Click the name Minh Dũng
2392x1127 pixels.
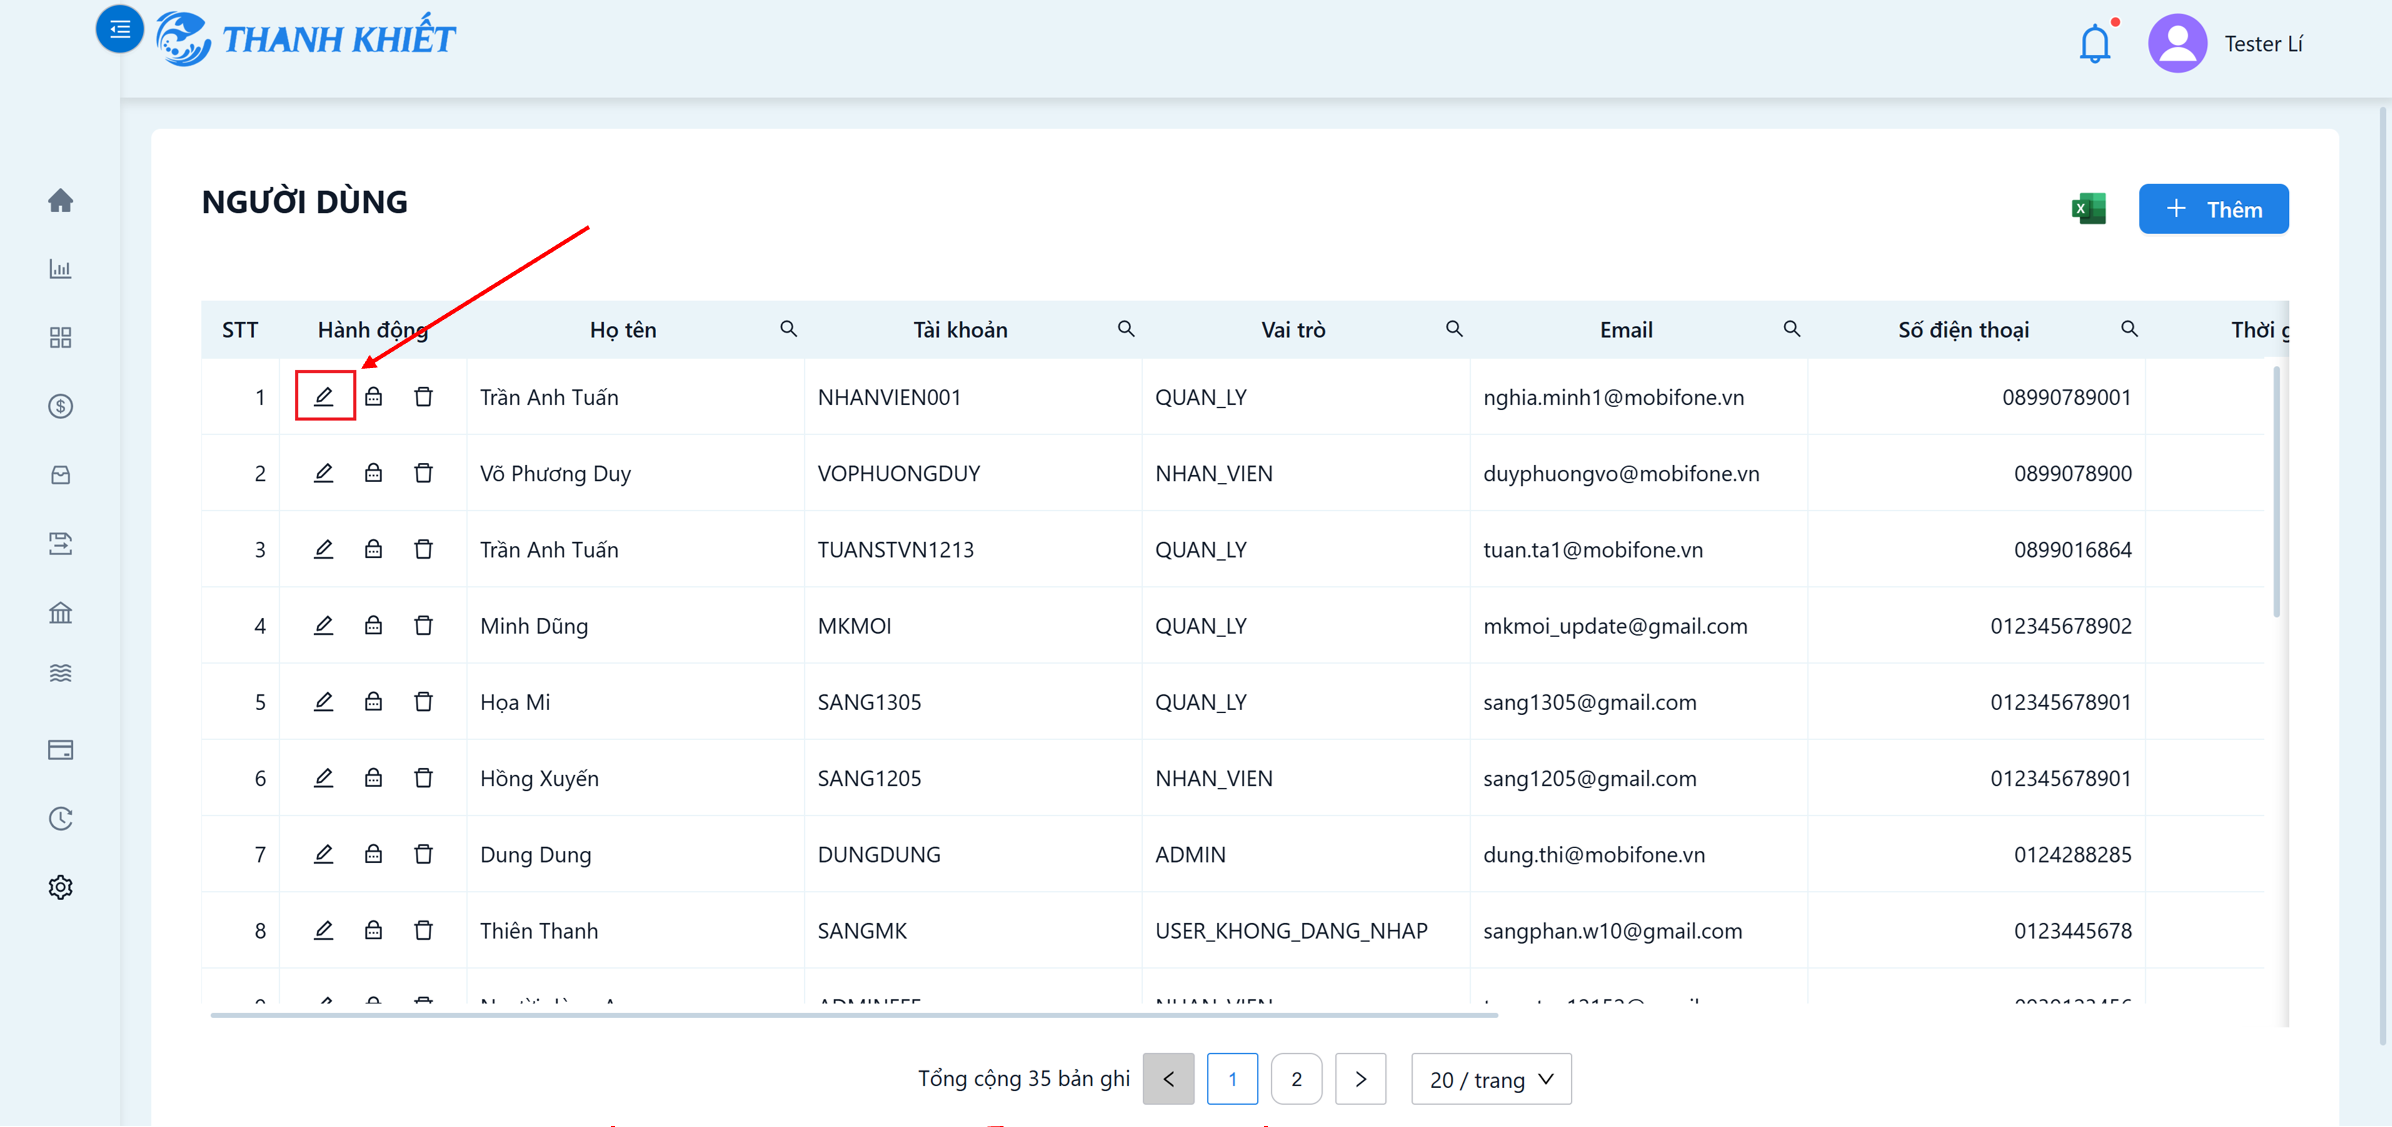[534, 626]
